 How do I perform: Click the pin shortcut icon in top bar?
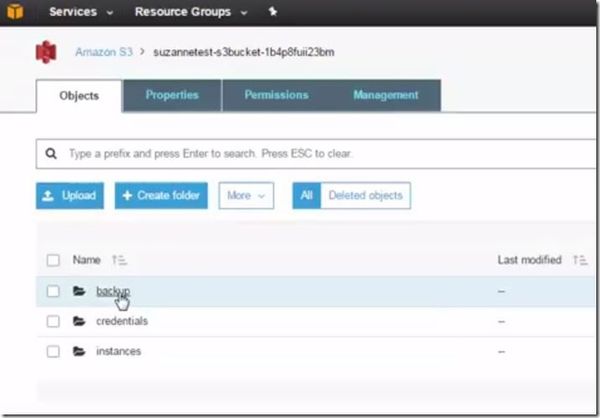(272, 11)
